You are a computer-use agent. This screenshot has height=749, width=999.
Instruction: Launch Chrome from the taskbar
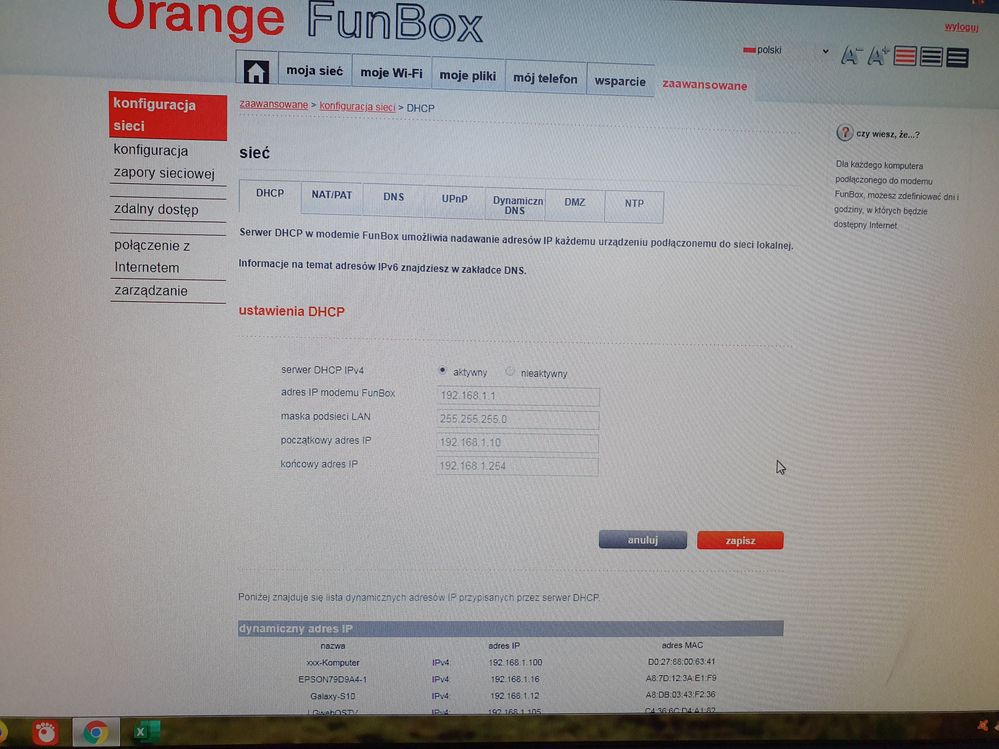(x=96, y=731)
